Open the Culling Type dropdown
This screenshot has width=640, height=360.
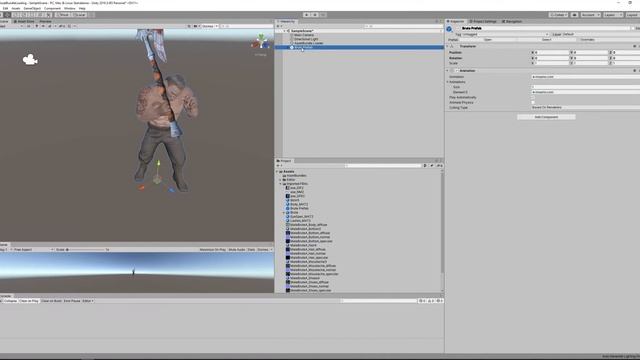pos(586,107)
